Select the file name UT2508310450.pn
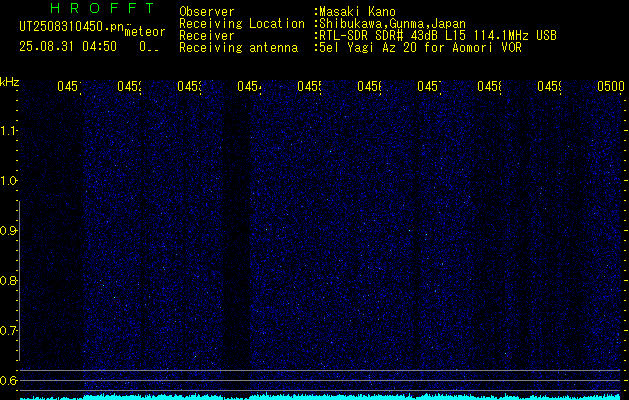This screenshot has width=629, height=400. pyautogui.click(x=71, y=27)
